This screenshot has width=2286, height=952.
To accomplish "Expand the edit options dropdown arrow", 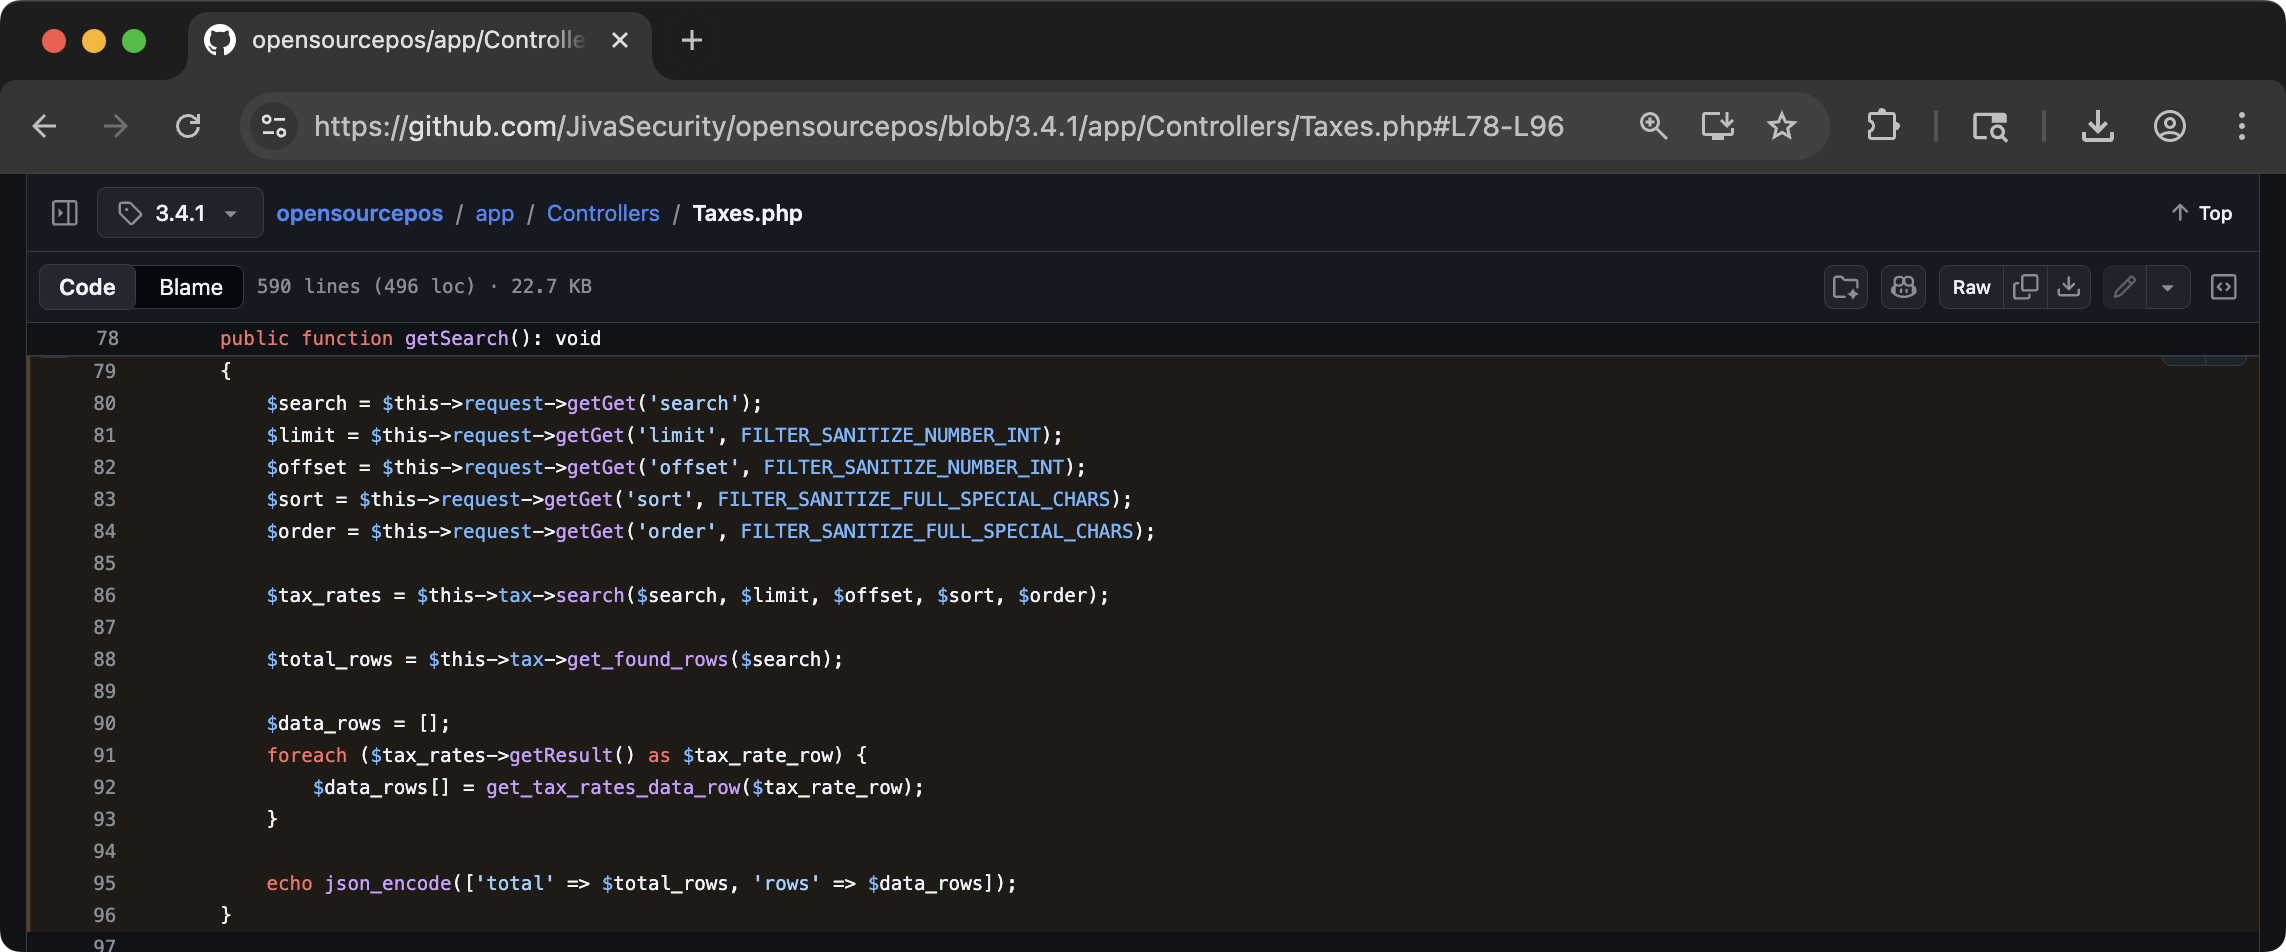I will point(2168,287).
